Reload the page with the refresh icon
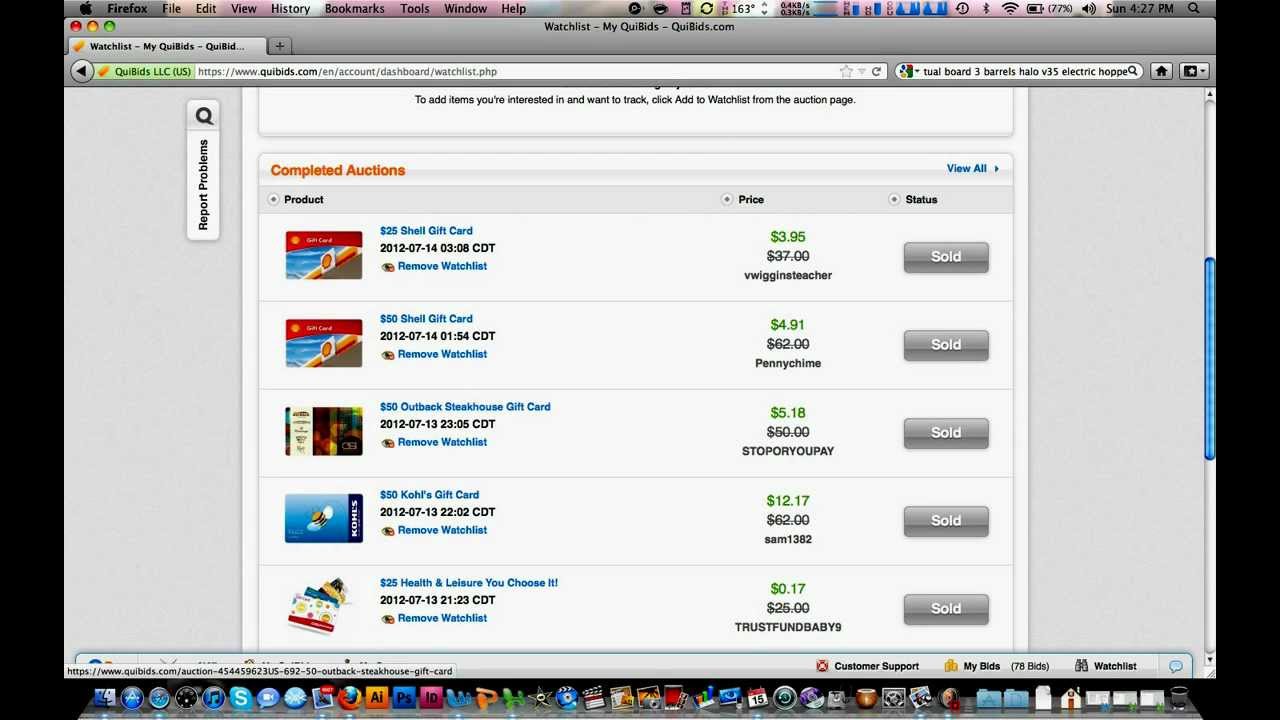This screenshot has height=720, width=1280. [x=876, y=71]
